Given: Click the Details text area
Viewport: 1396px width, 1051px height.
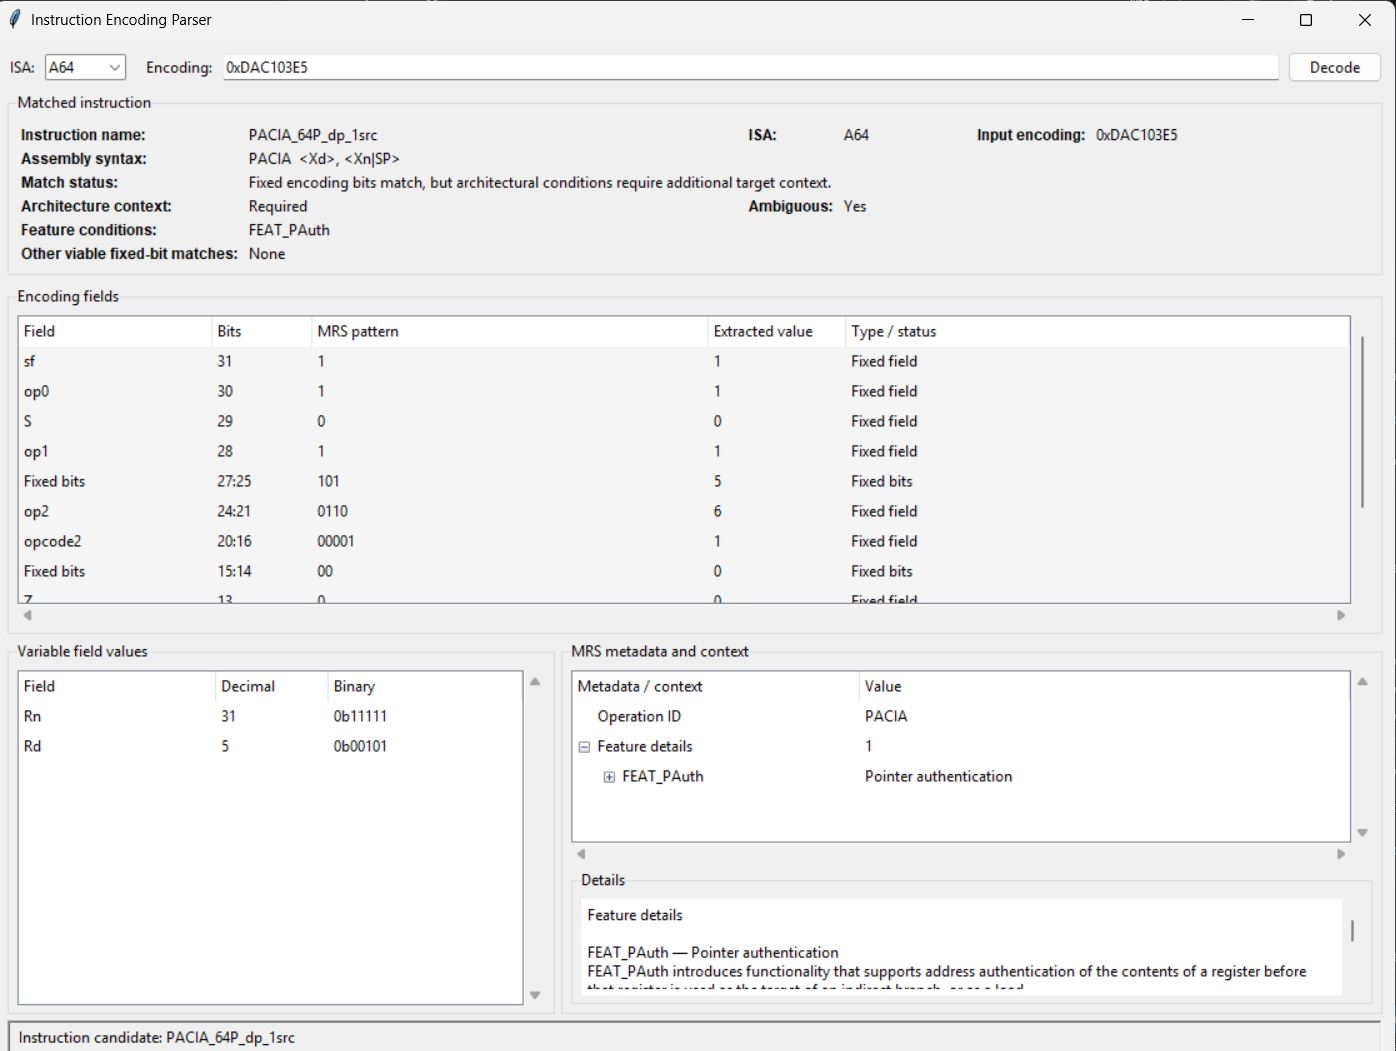Looking at the screenshot, I should [962, 947].
